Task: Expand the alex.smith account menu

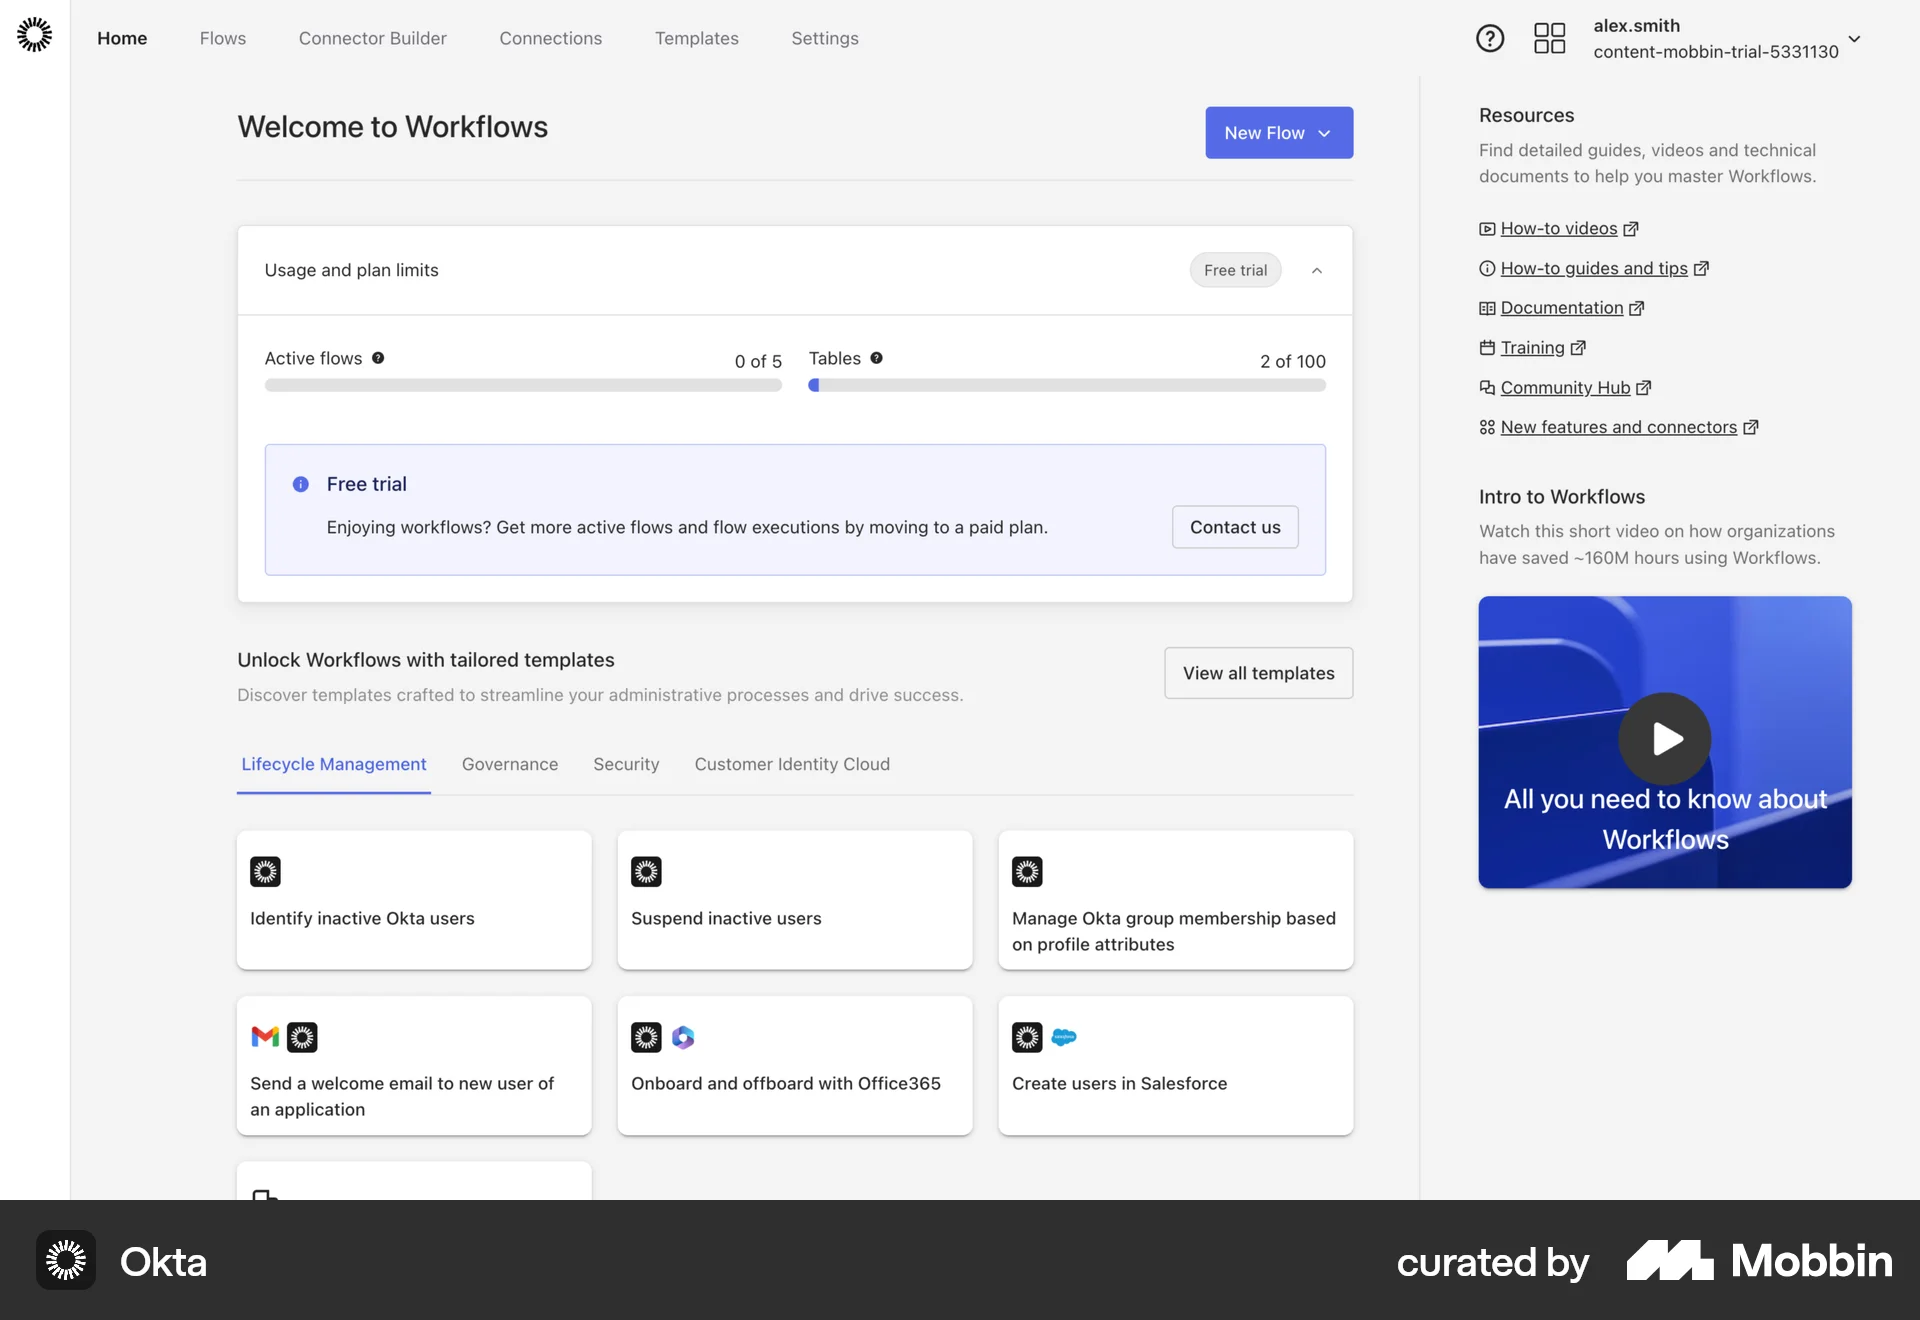Action: coord(1855,40)
